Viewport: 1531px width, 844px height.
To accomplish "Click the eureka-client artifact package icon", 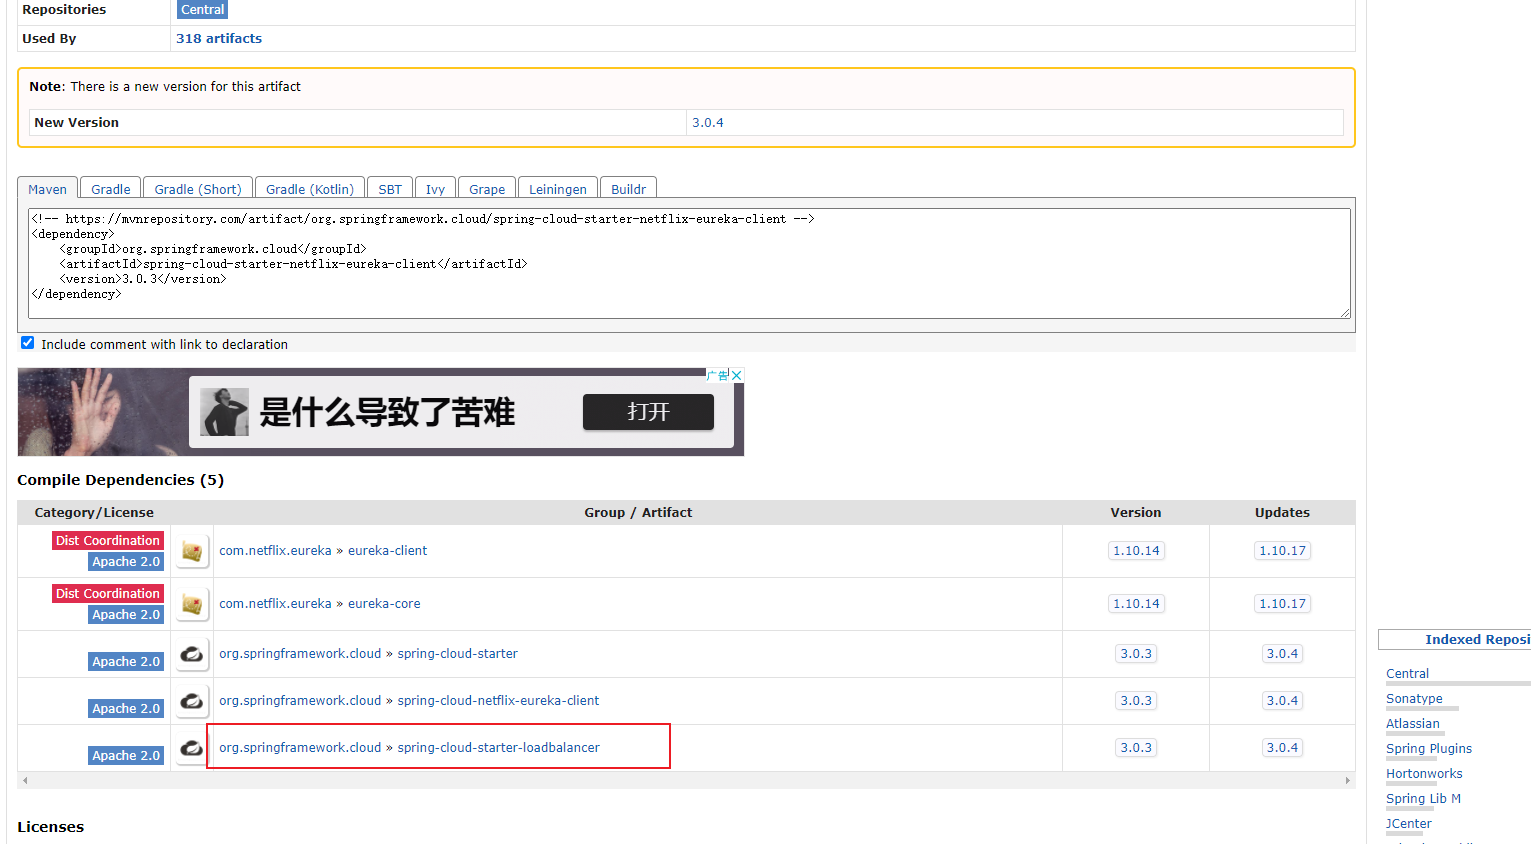I will (192, 551).
